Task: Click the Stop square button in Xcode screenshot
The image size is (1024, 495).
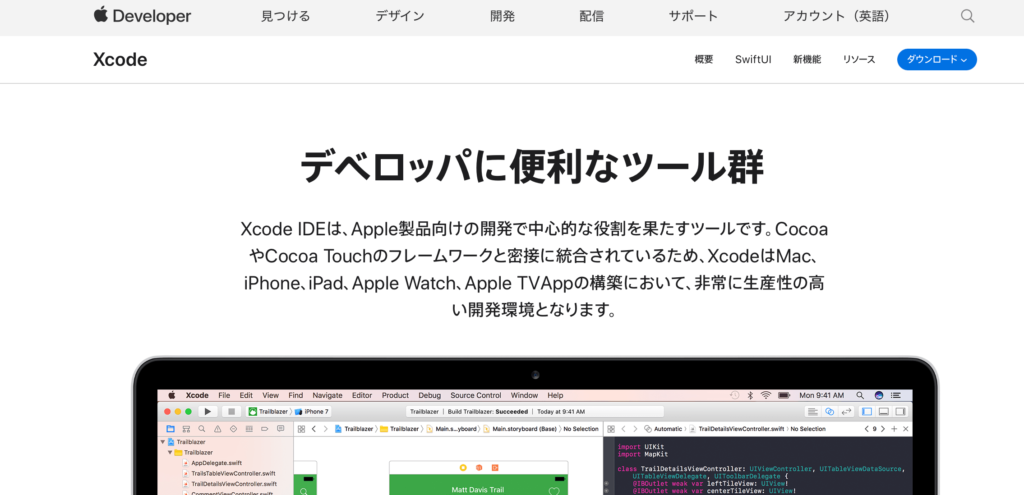Action: [x=231, y=411]
